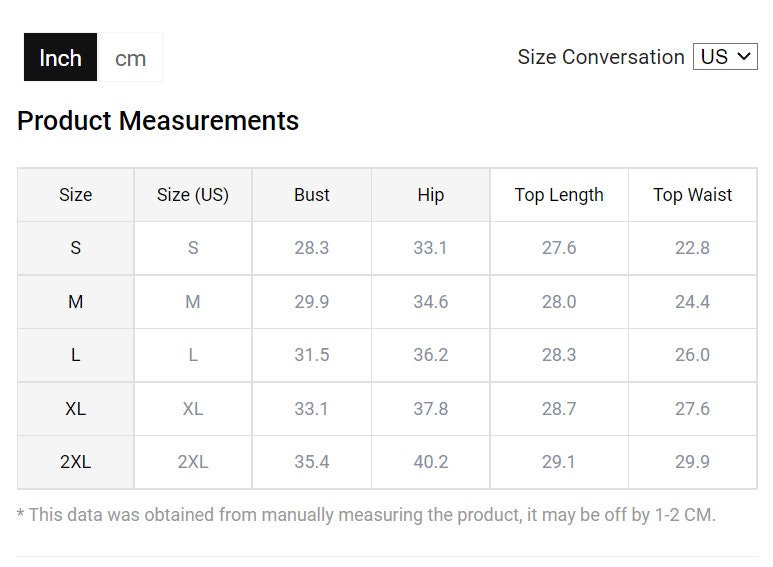Switch measurements to cm units
The image size is (773, 567).
130,58
